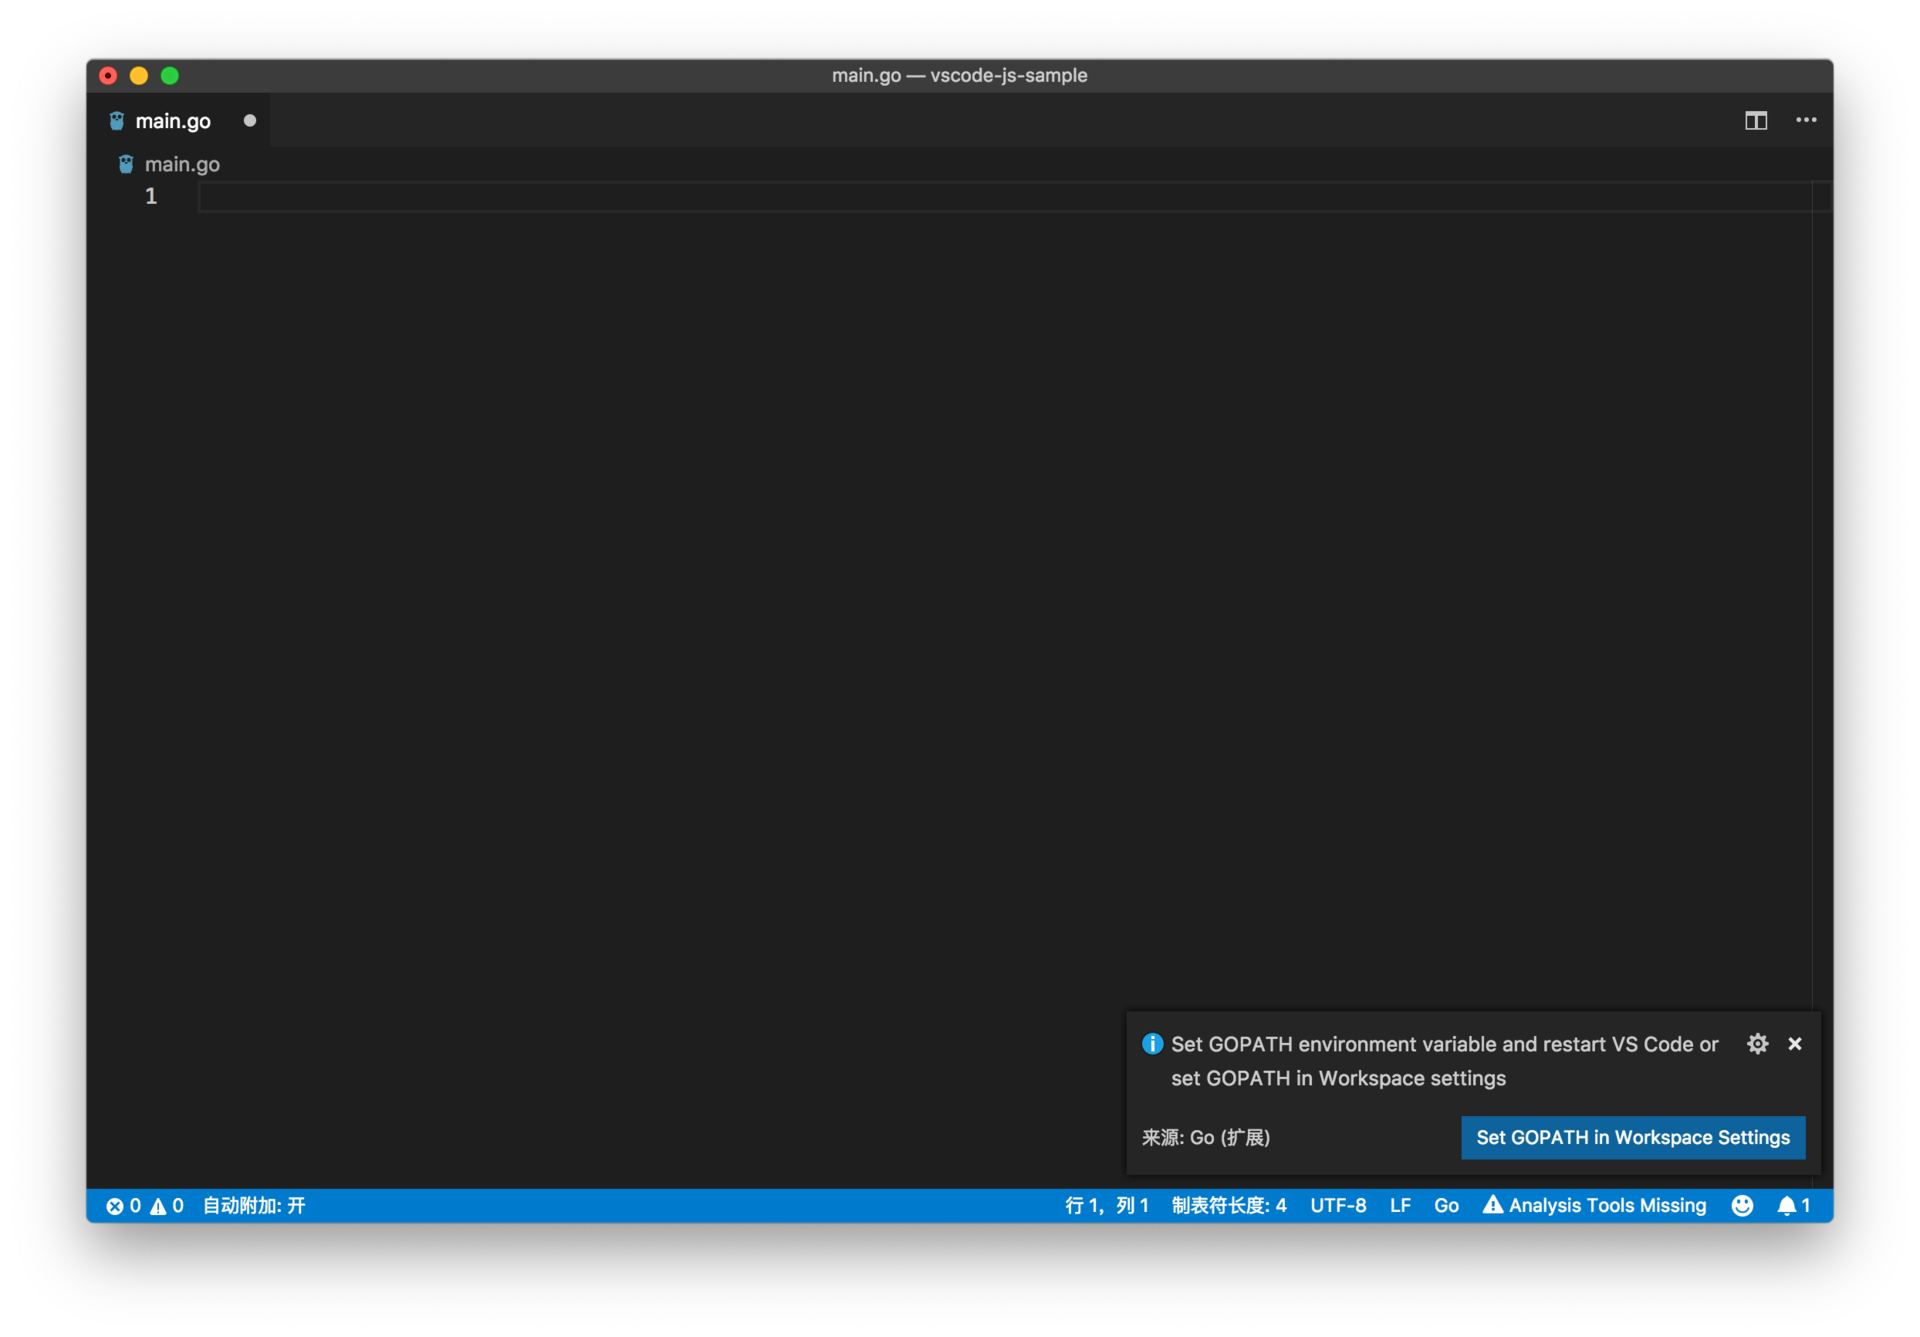Open the more actions ellipsis menu
Viewport: 1920px width, 1337px height.
pos(1806,120)
